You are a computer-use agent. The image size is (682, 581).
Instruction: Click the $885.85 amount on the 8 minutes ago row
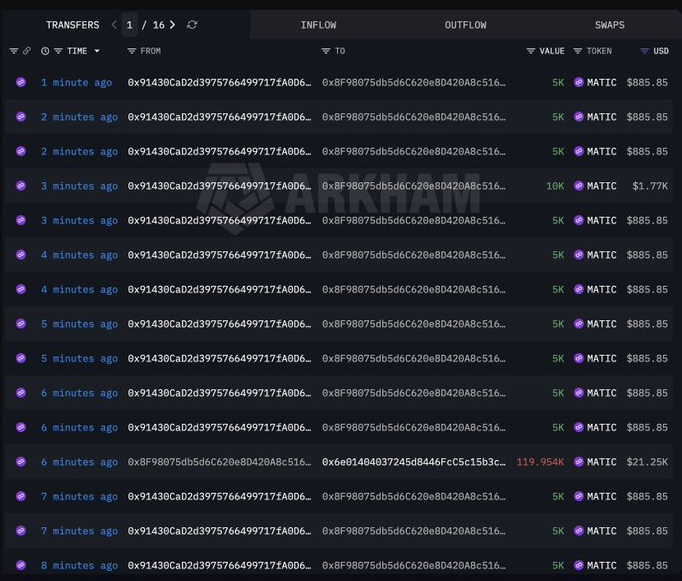[x=647, y=565]
